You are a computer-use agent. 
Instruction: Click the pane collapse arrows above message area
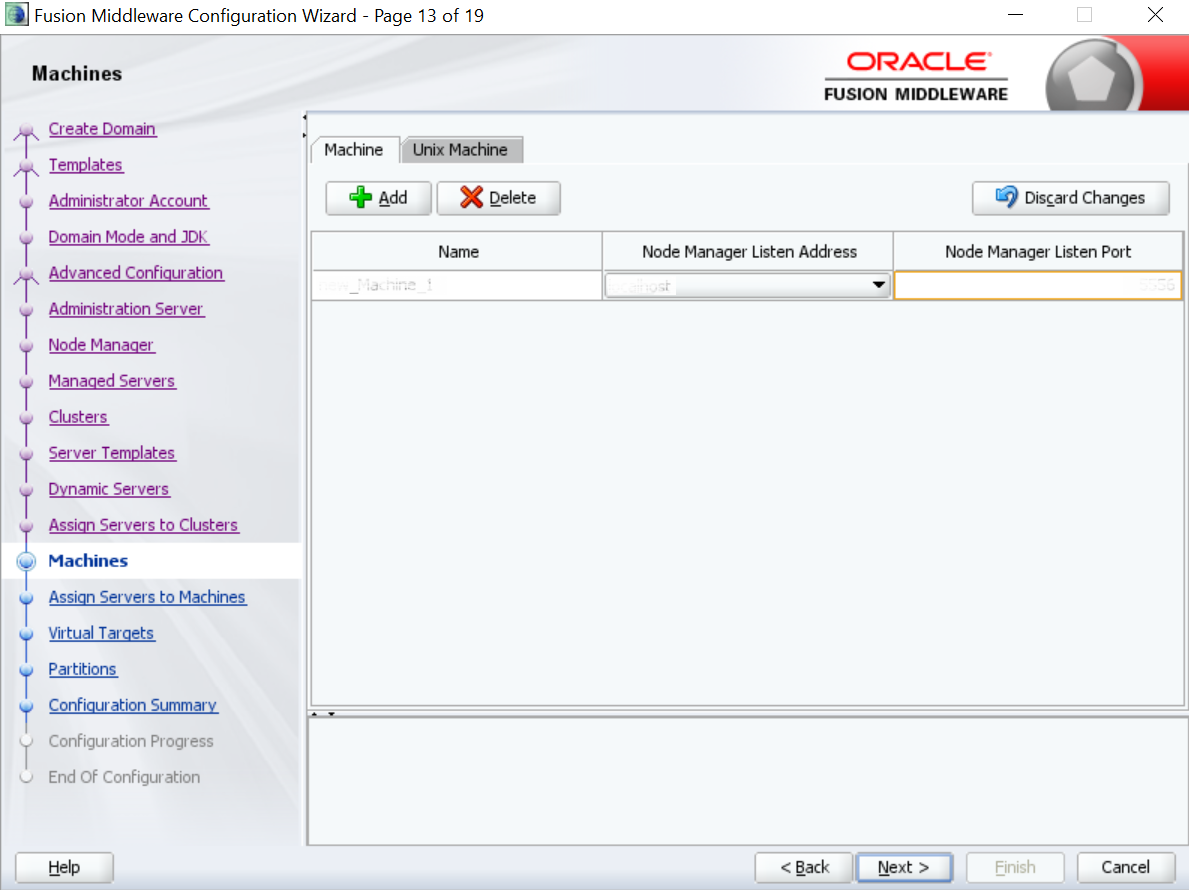[323, 713]
